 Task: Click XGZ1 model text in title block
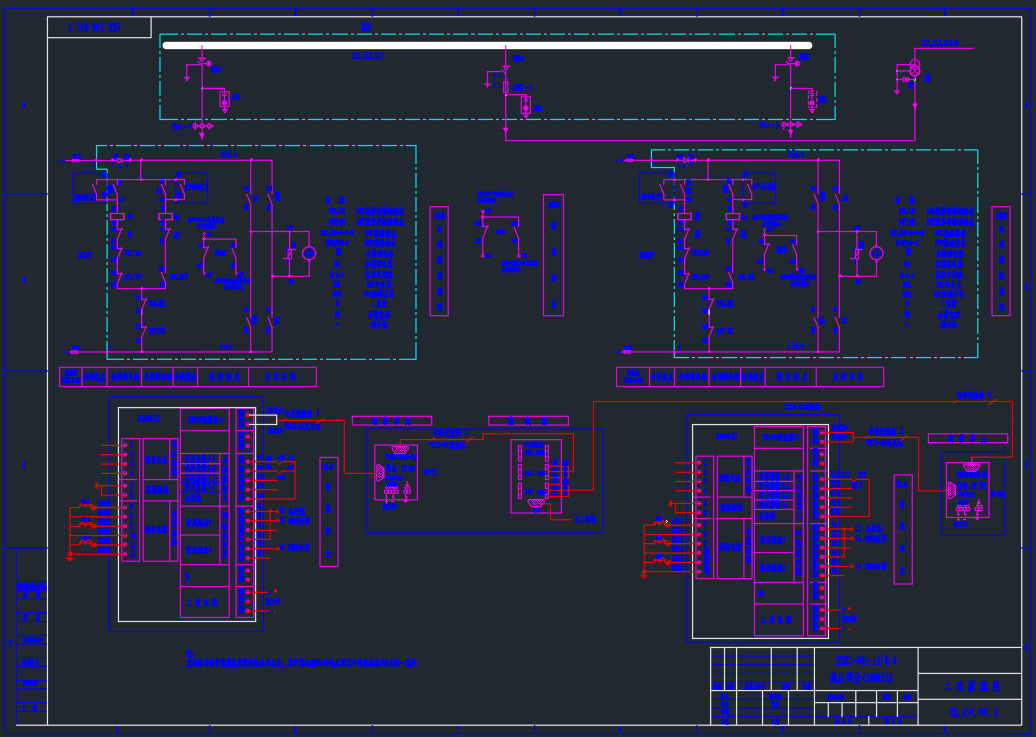coord(865,661)
